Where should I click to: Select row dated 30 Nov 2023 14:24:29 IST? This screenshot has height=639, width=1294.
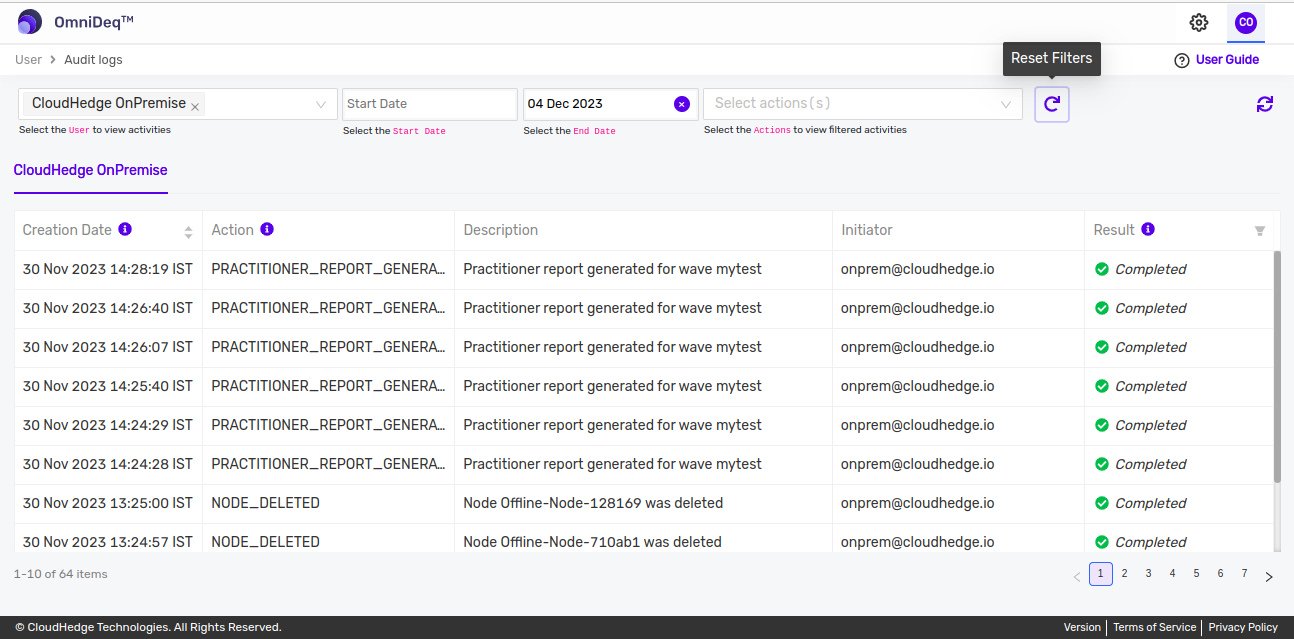644,425
